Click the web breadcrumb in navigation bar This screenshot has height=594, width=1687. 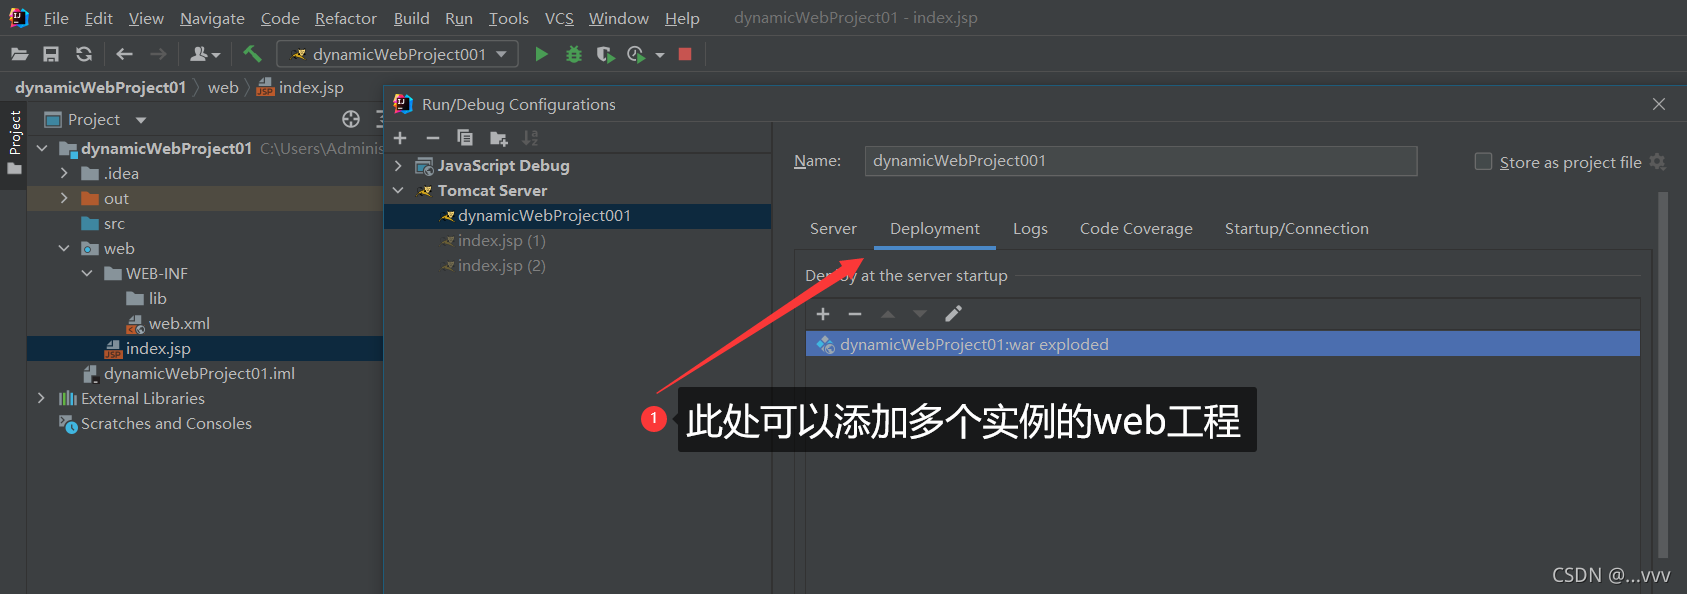click(x=223, y=87)
